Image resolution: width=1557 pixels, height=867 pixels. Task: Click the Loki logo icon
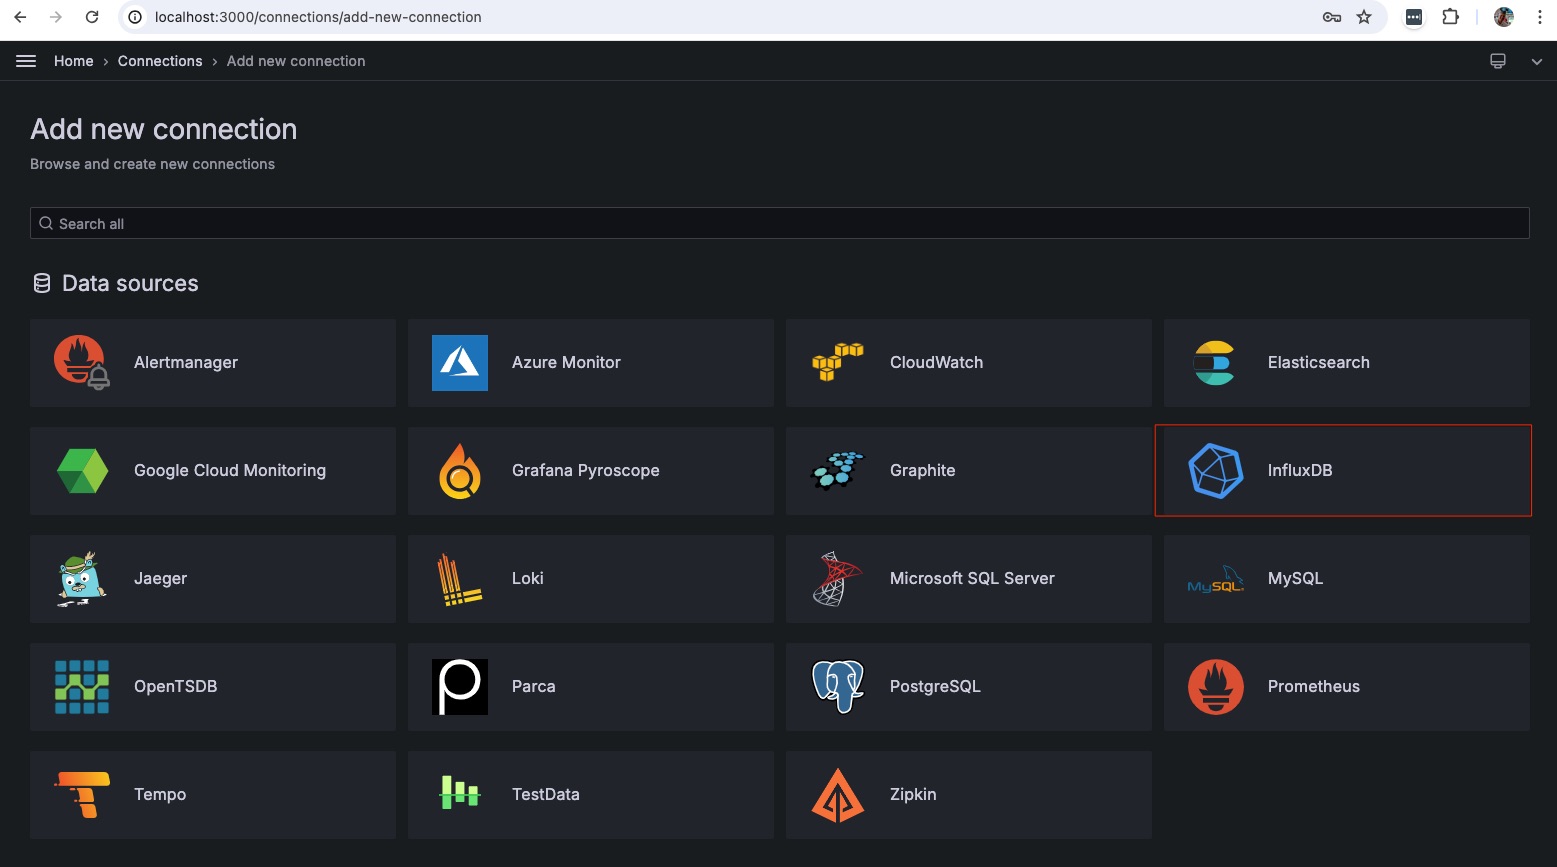[x=460, y=580]
